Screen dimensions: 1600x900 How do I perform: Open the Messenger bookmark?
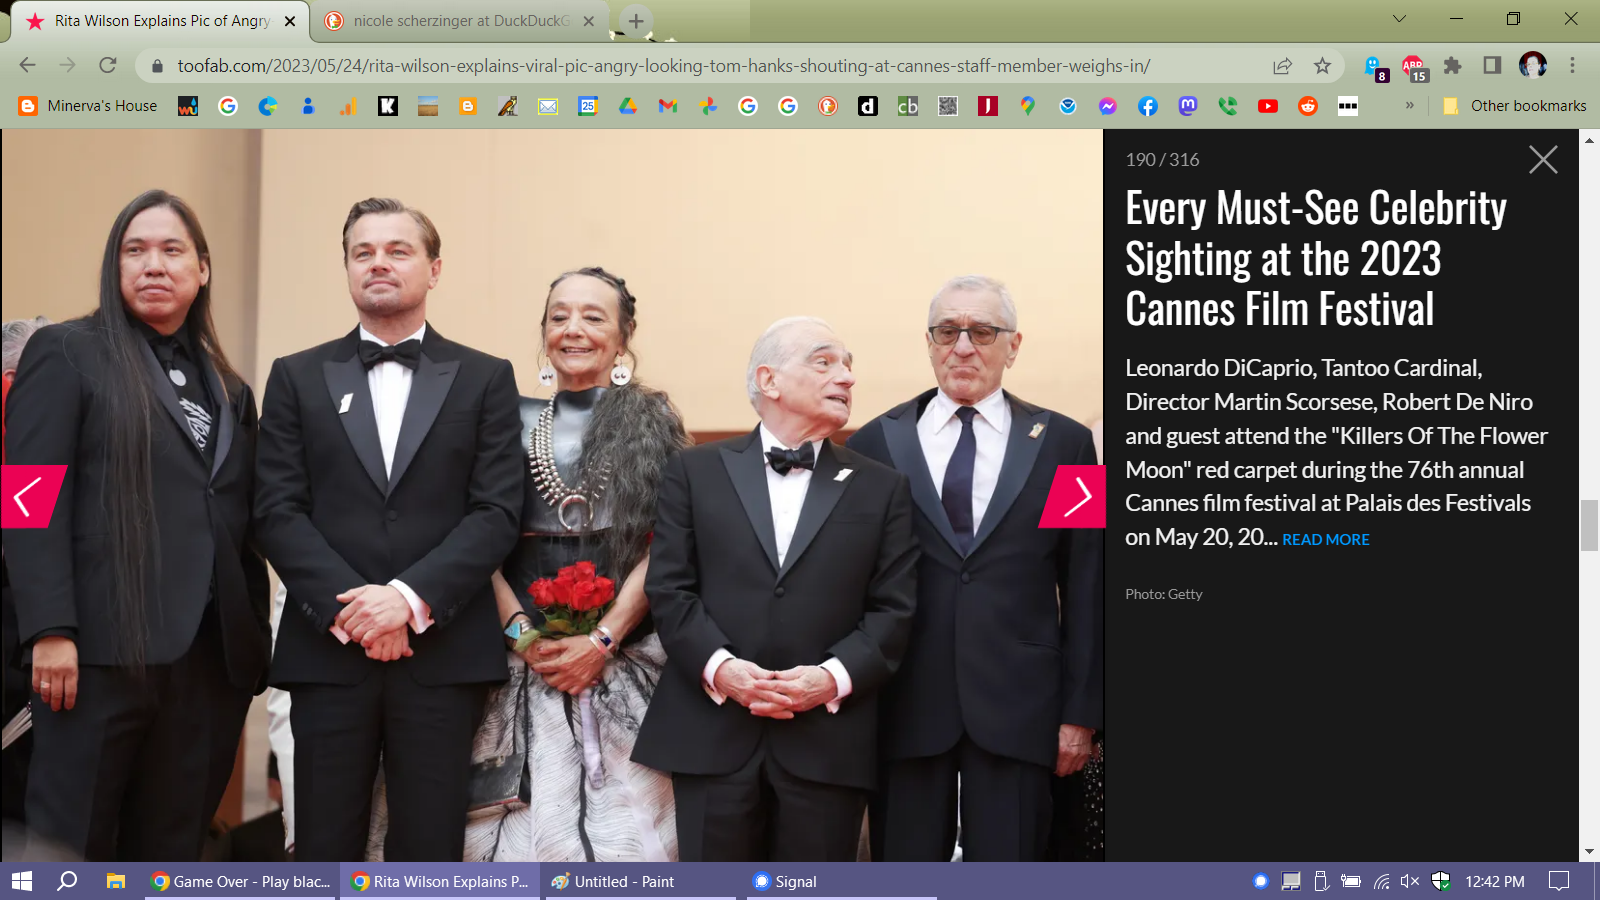click(1108, 106)
